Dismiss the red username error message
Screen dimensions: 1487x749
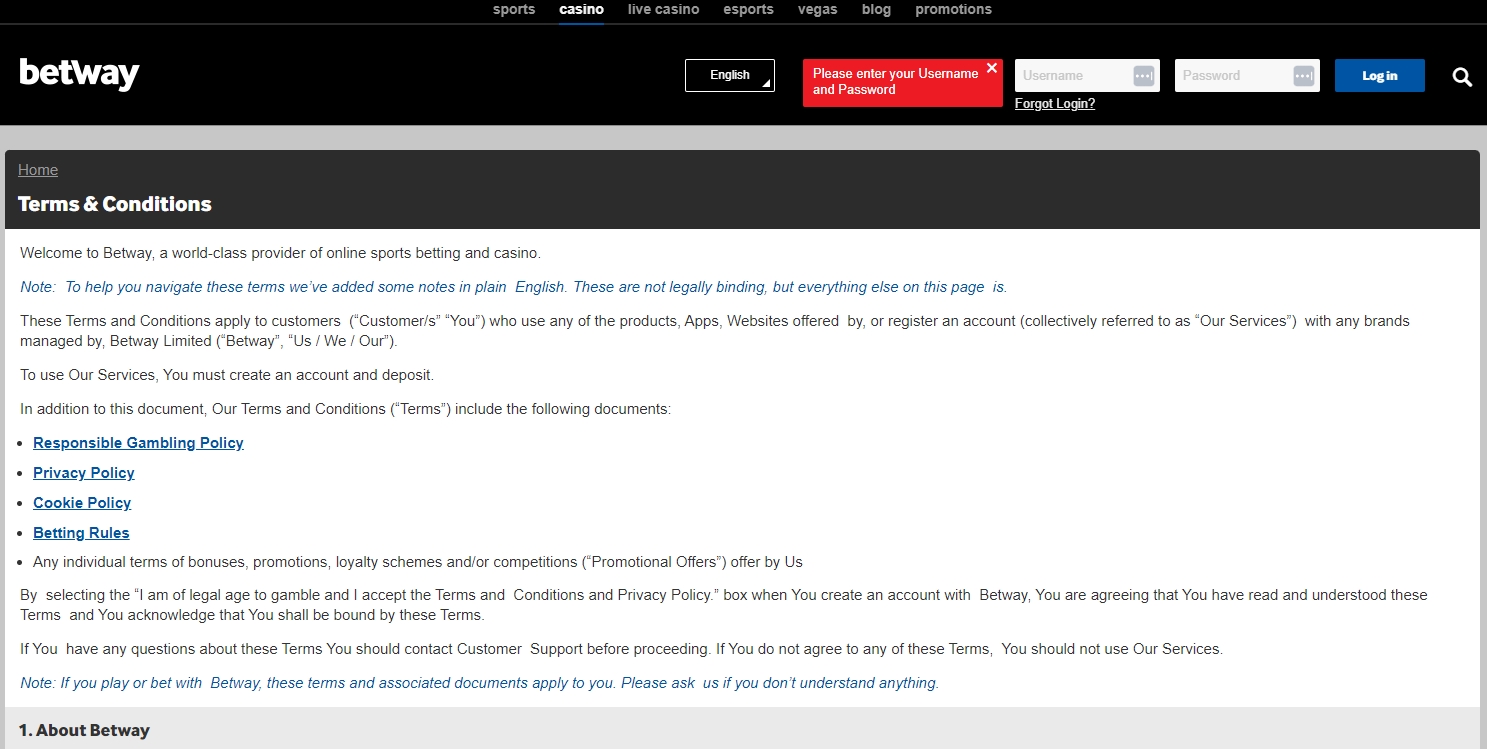click(992, 68)
